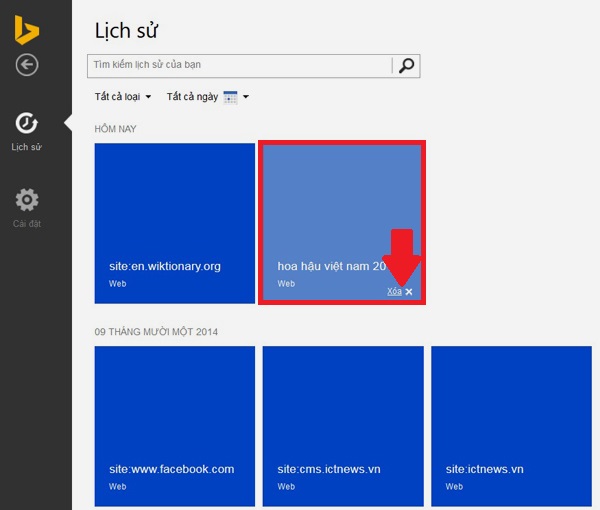Expand the Tất cả ngày date filter
This screenshot has height=510, width=600.
click(194, 97)
